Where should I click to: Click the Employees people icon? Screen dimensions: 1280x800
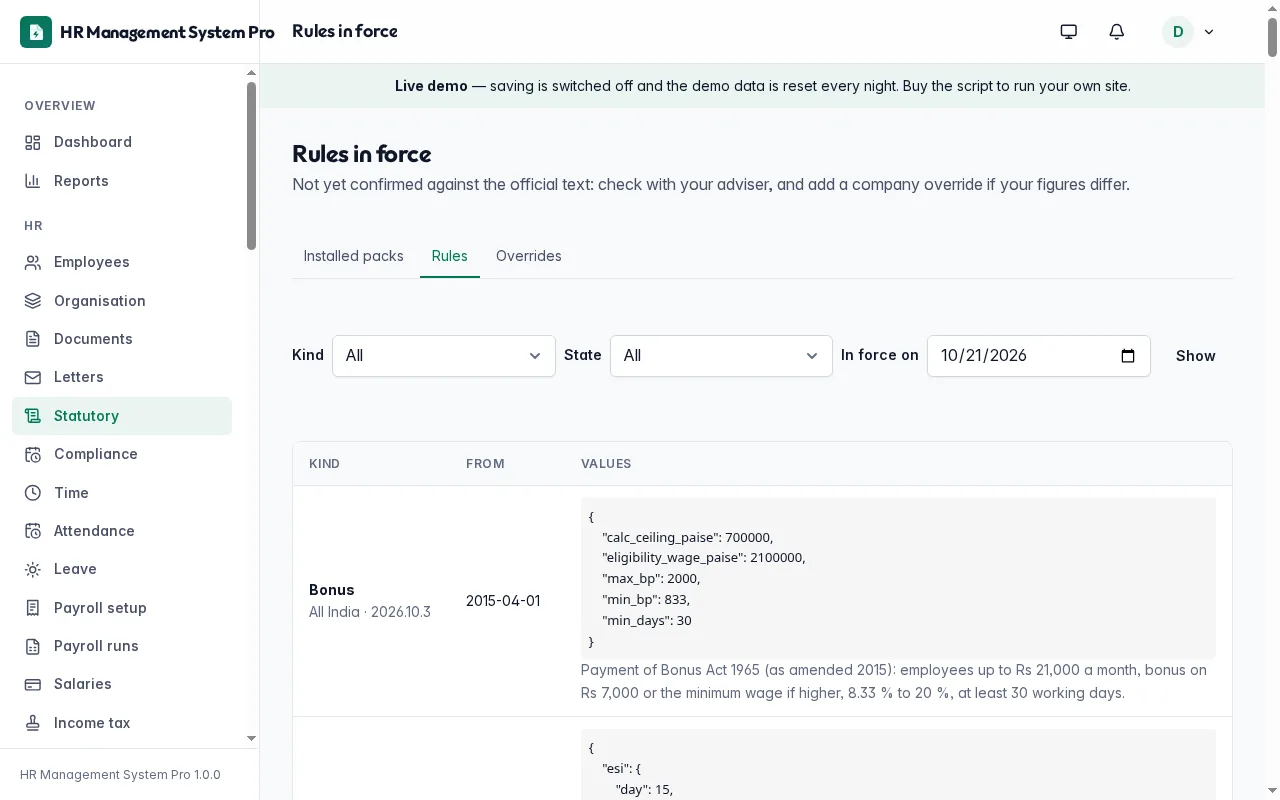(33, 262)
